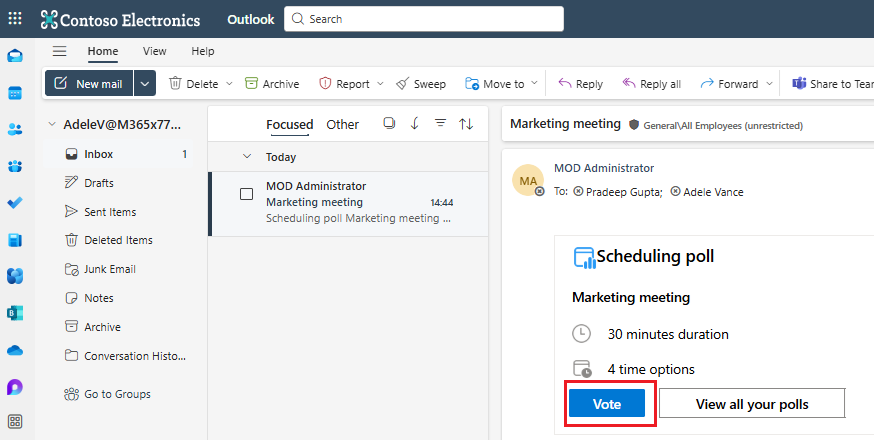Open People contacts in the app rail
The image size is (874, 440).
pos(15,129)
